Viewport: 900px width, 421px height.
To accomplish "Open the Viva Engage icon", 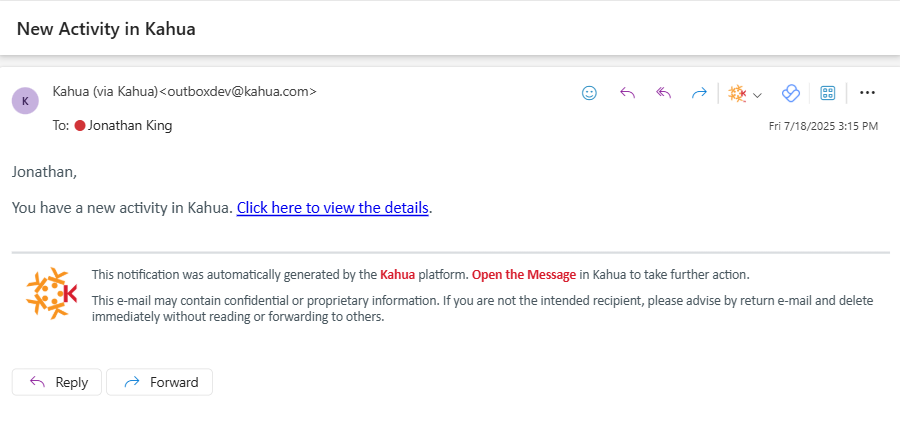I will click(x=790, y=93).
